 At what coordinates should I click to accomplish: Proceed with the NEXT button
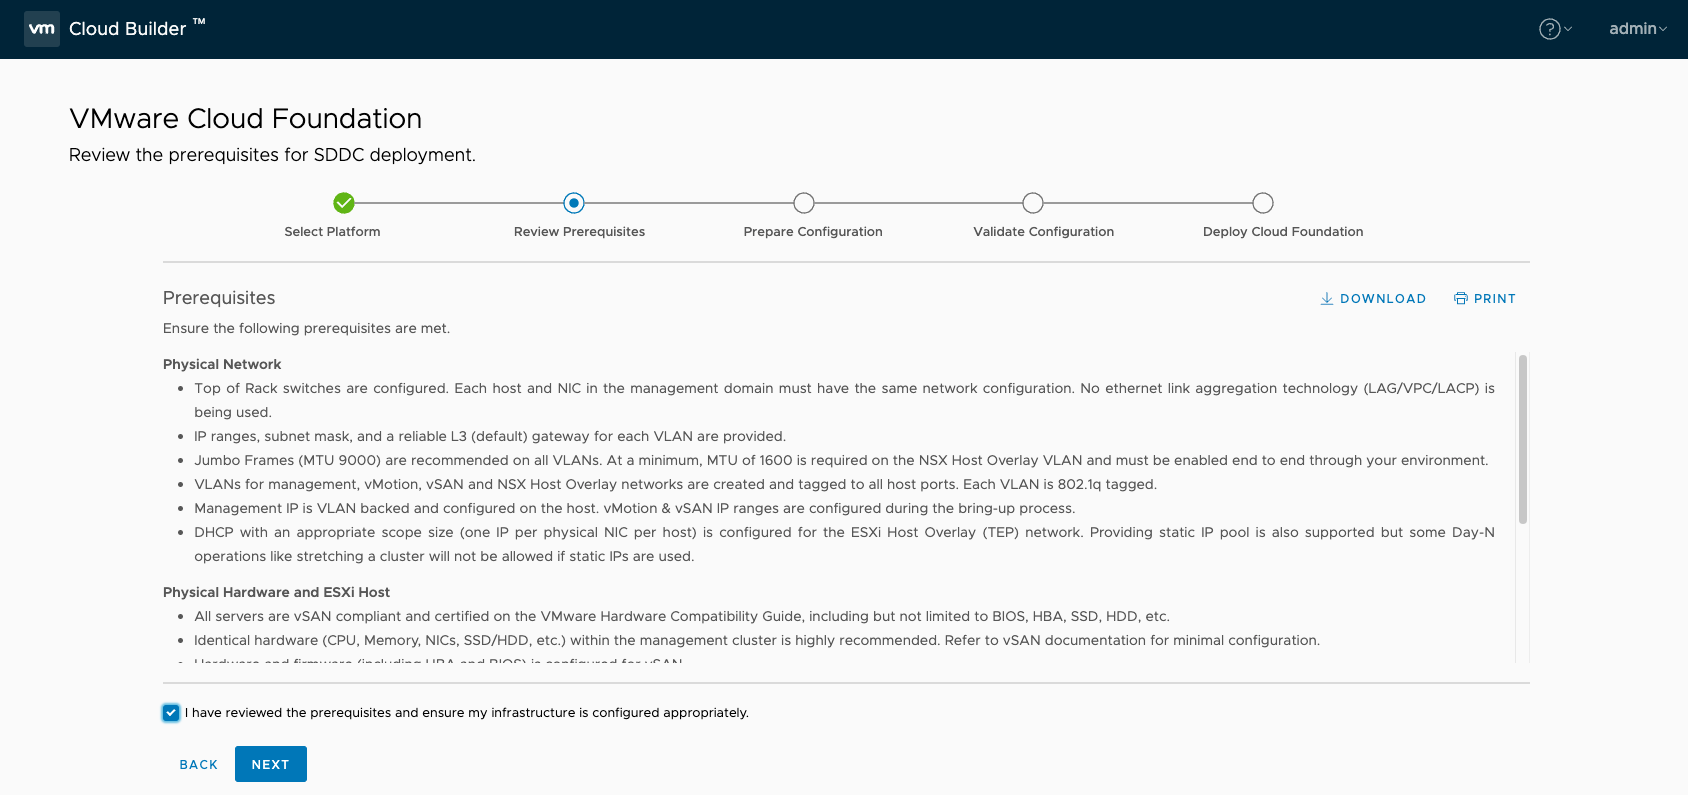[x=271, y=764]
